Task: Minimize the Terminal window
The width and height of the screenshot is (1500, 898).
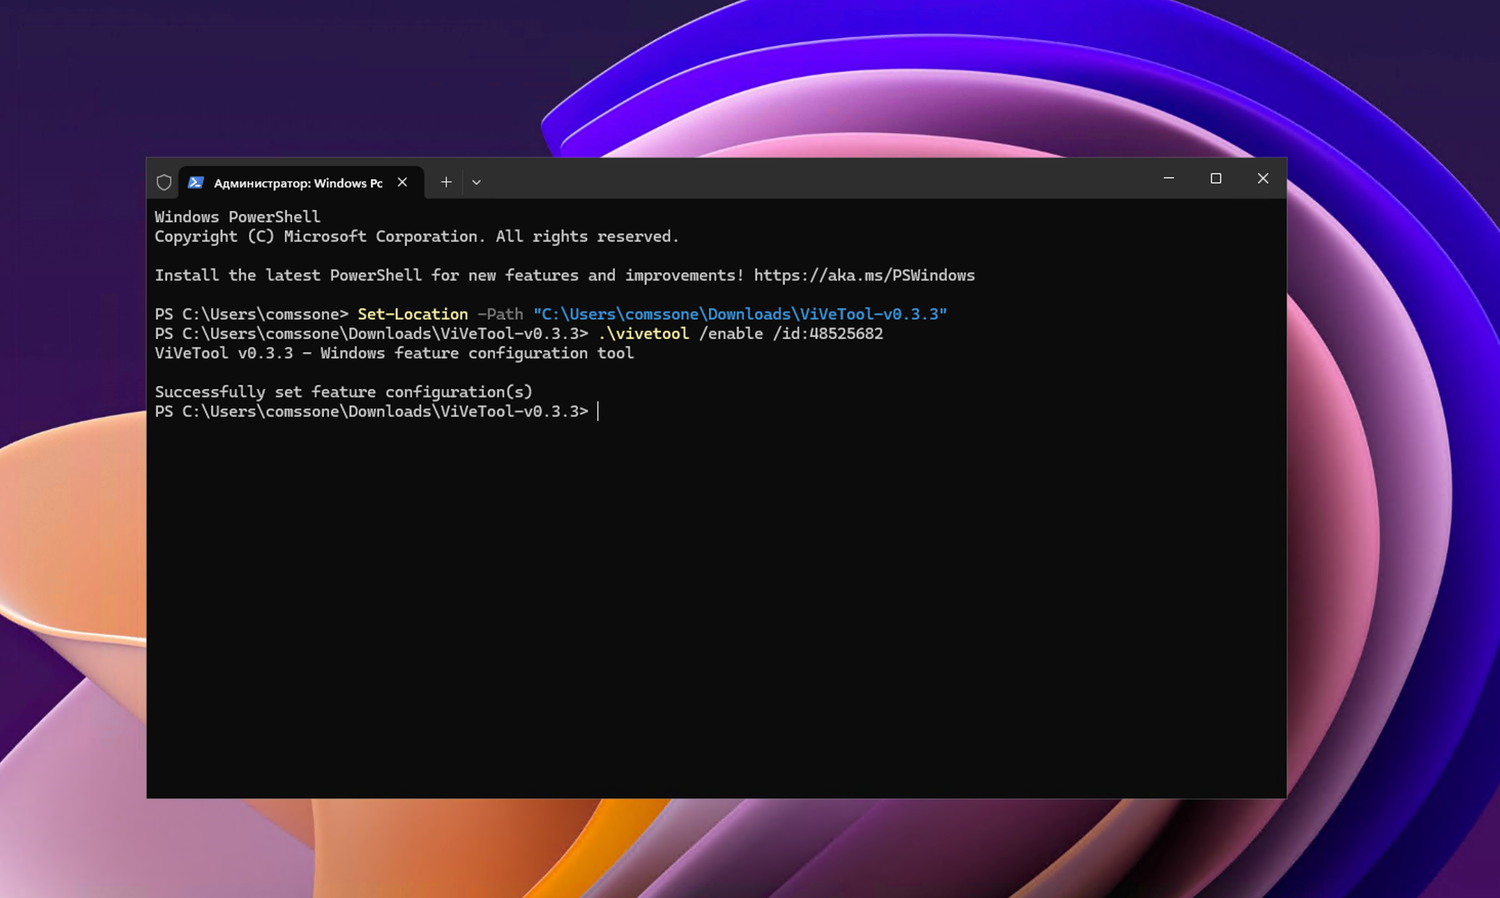Action: tap(1168, 178)
